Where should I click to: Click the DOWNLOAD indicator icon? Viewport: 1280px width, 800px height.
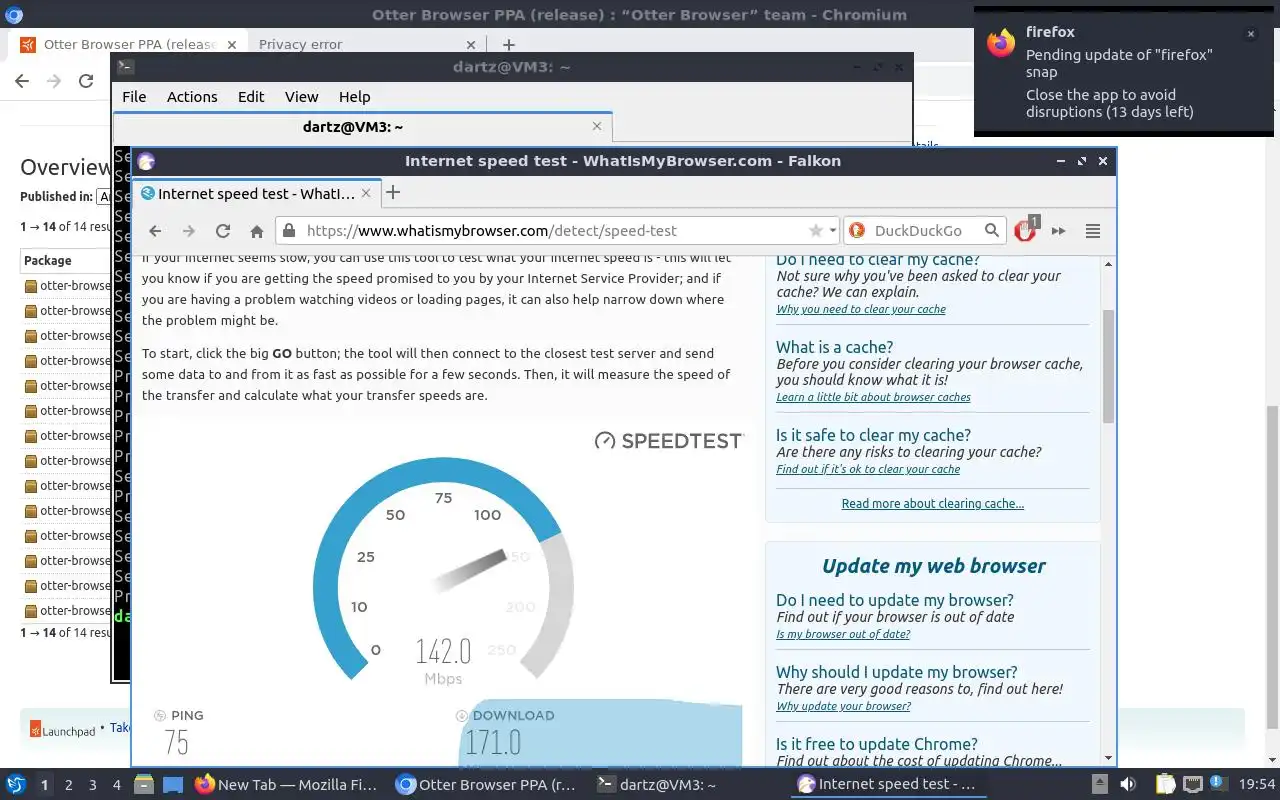pyautogui.click(x=461, y=715)
